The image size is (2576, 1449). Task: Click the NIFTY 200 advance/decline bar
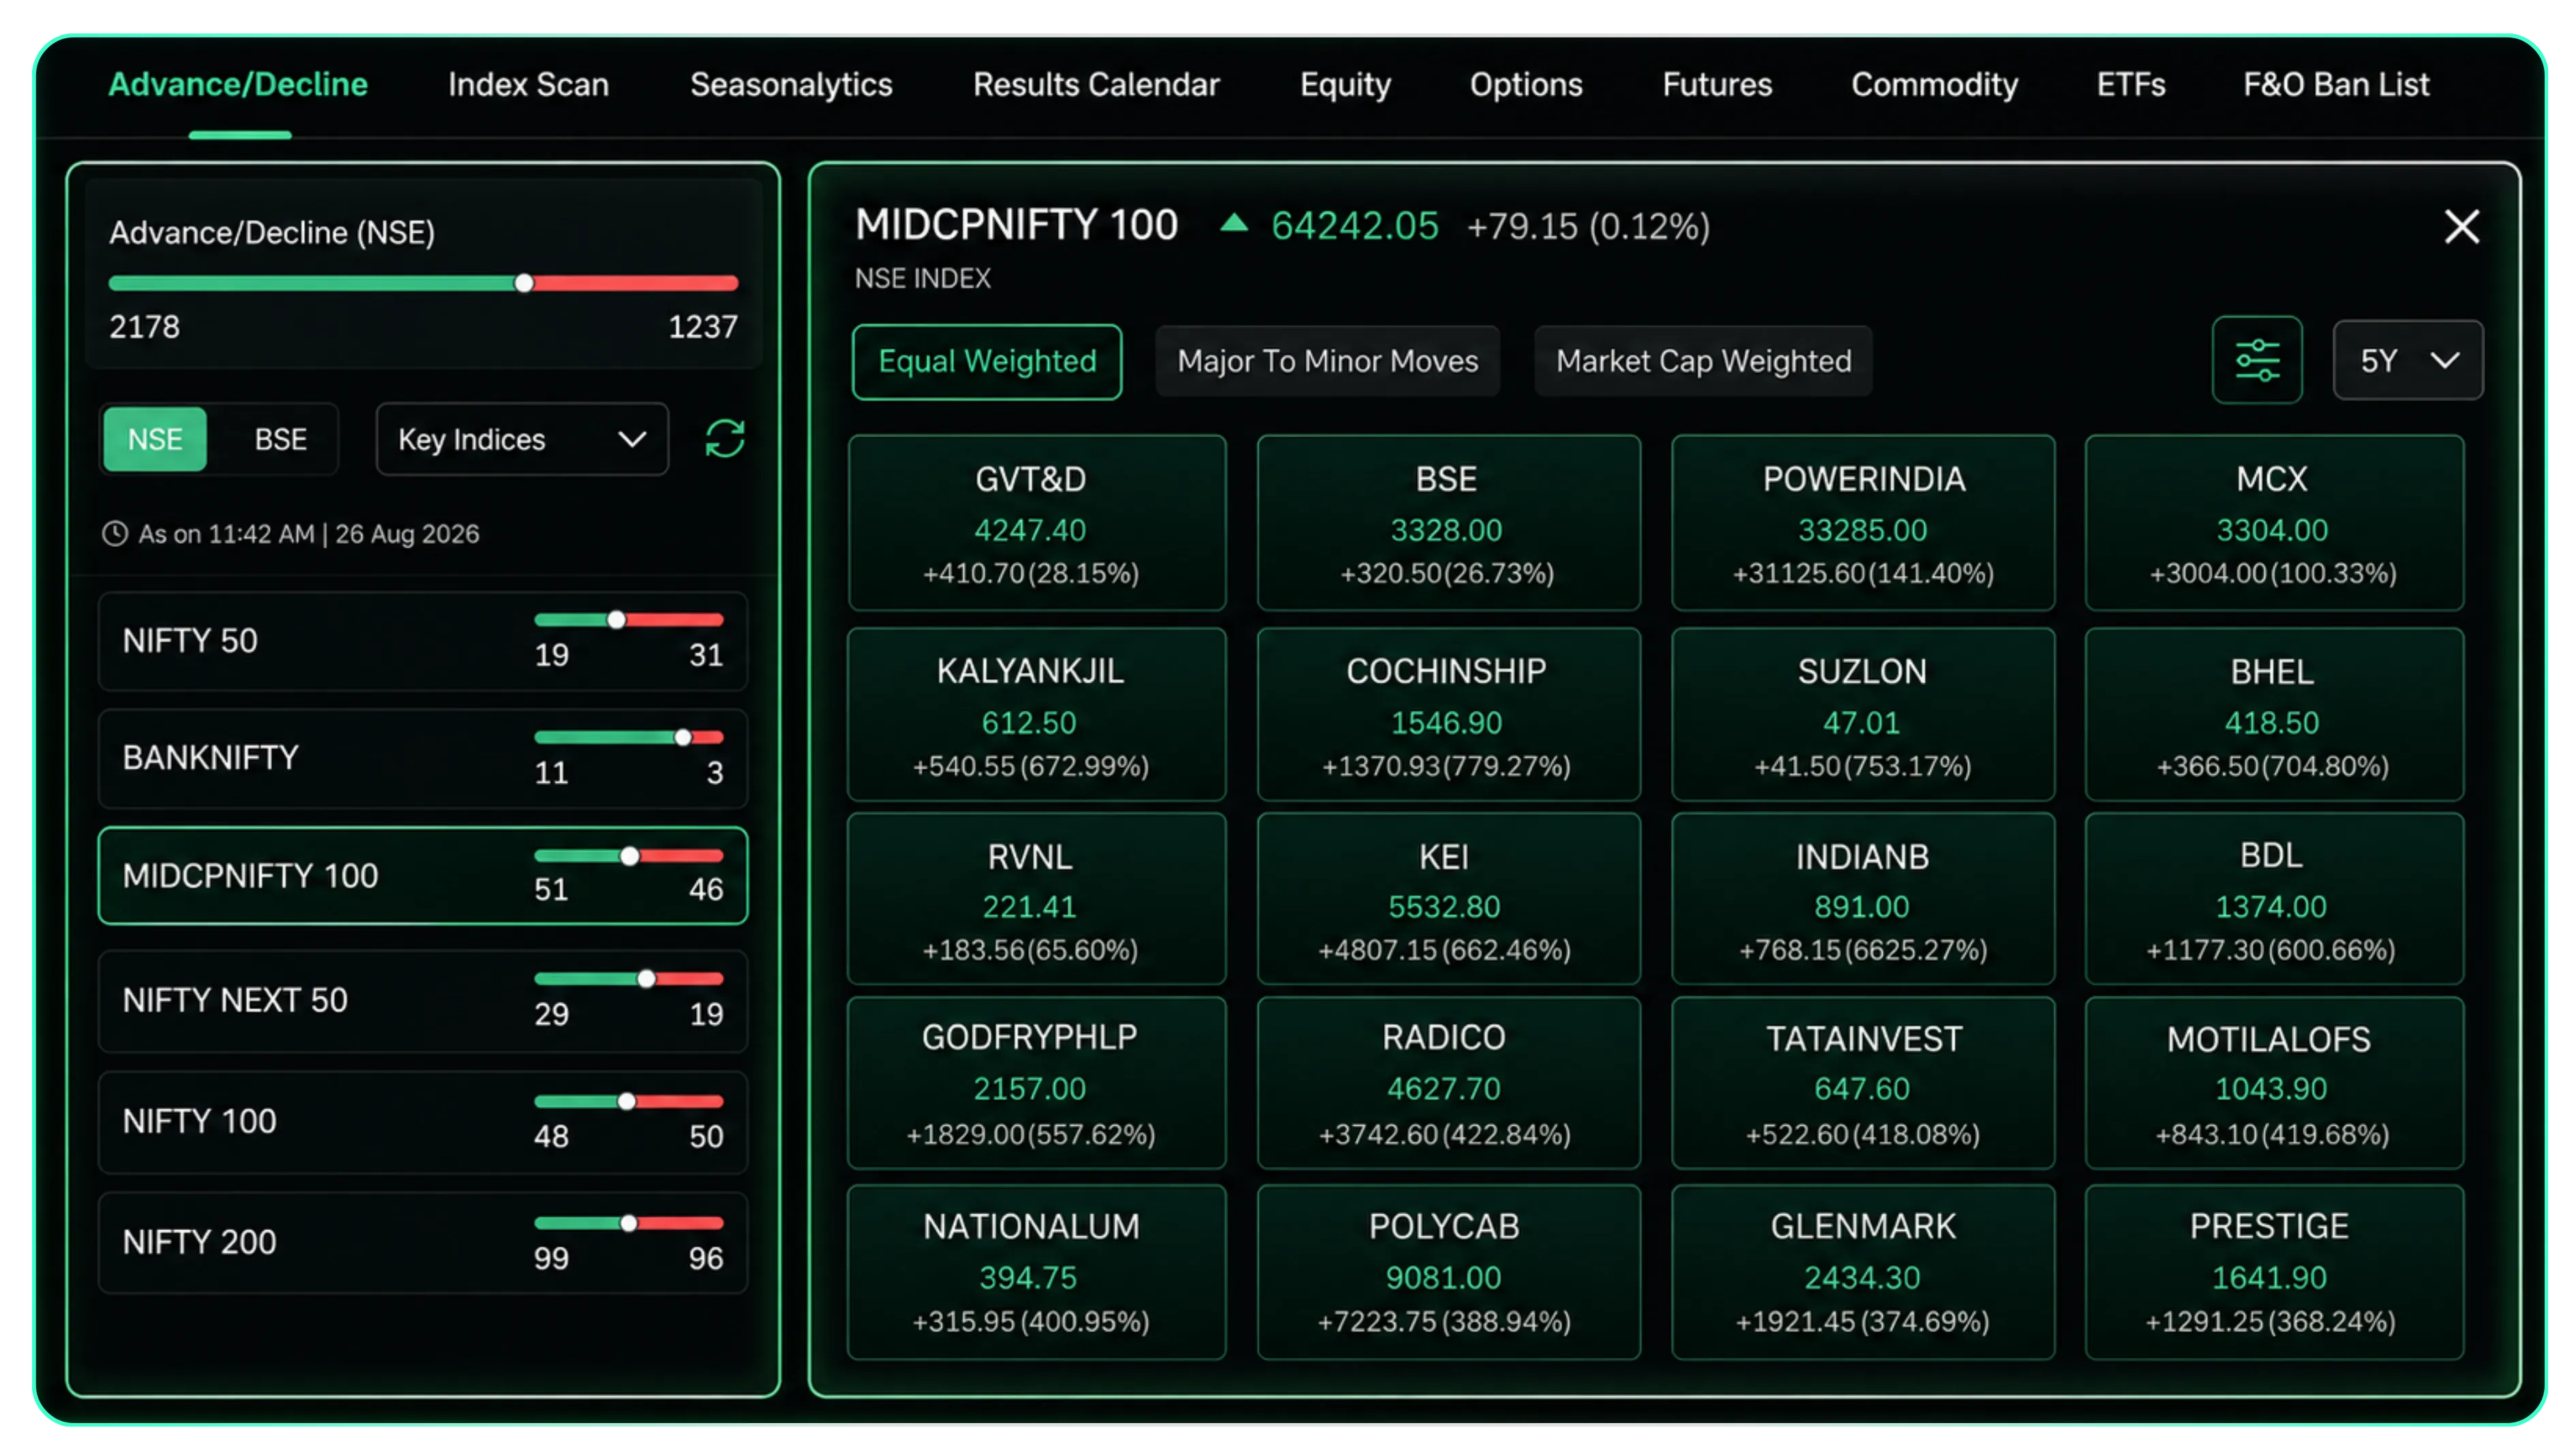[x=628, y=1222]
